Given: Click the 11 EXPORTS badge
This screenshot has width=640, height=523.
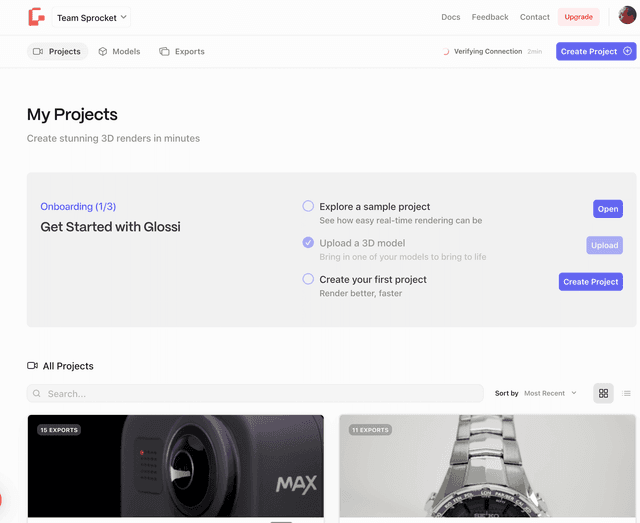Looking at the screenshot, I should (x=370, y=430).
